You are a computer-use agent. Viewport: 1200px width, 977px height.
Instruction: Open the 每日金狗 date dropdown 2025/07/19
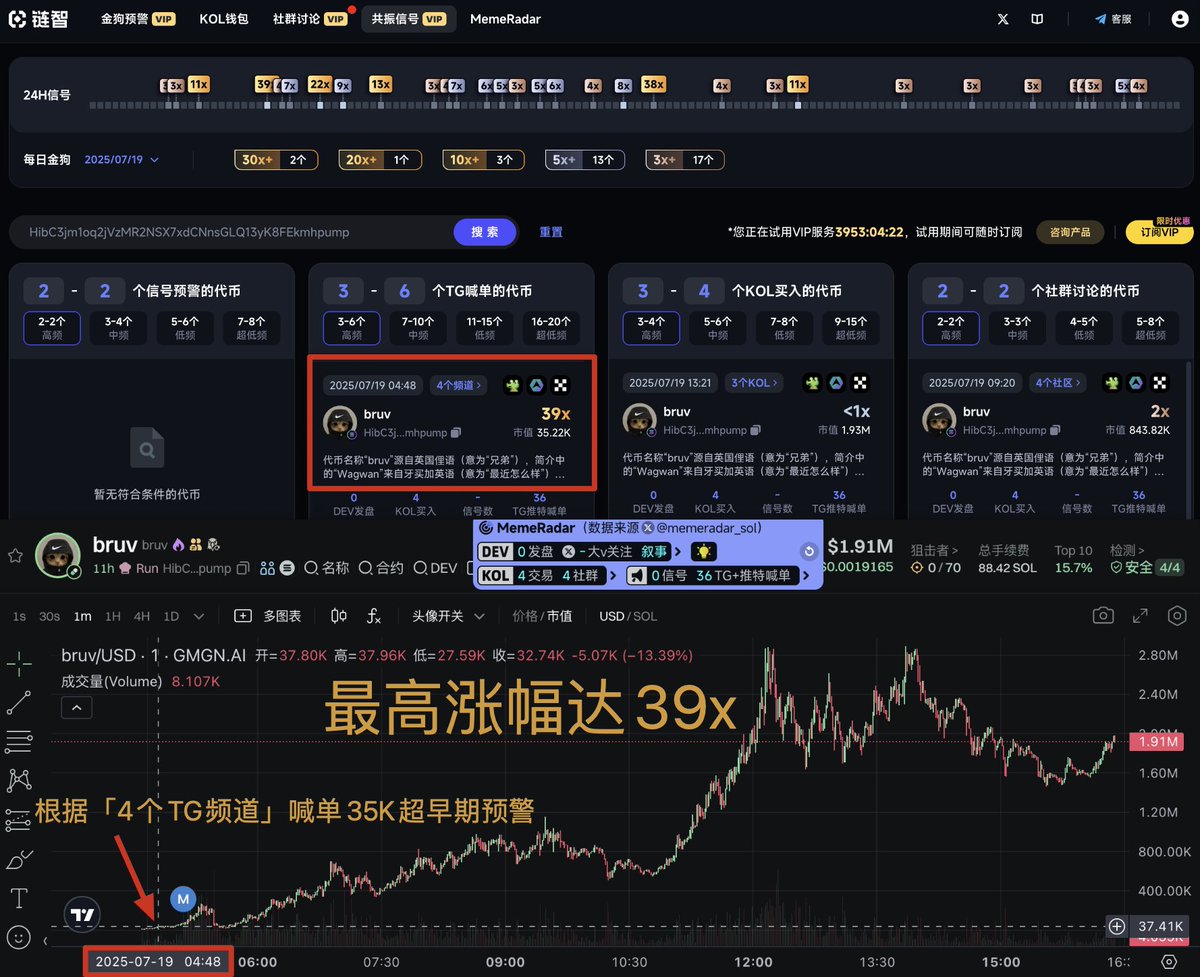(121, 159)
